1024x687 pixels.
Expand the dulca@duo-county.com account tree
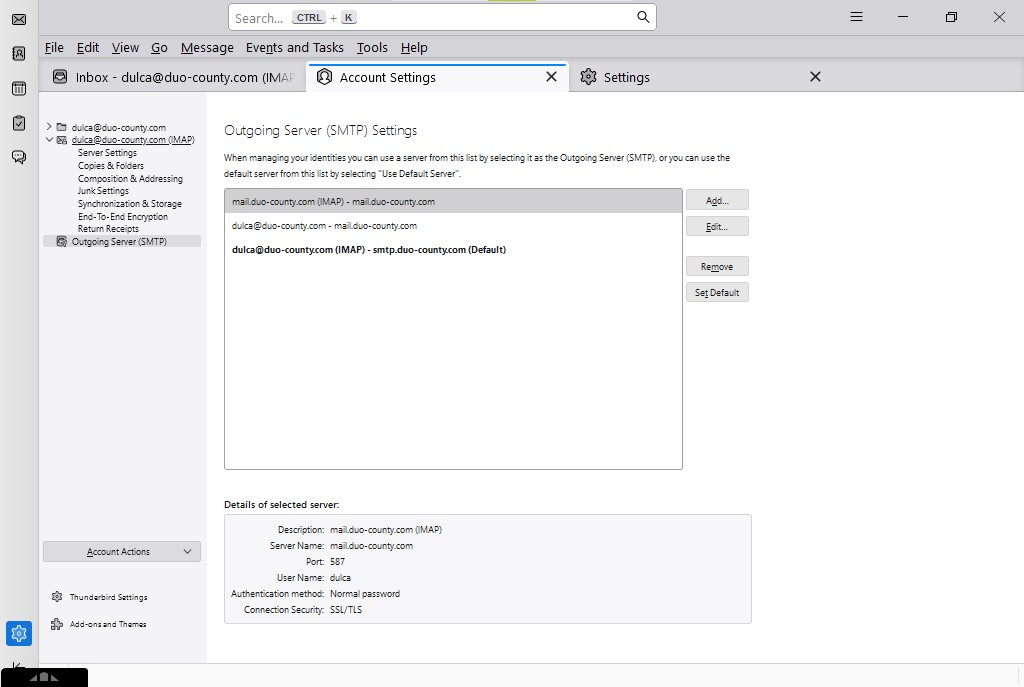tap(49, 127)
